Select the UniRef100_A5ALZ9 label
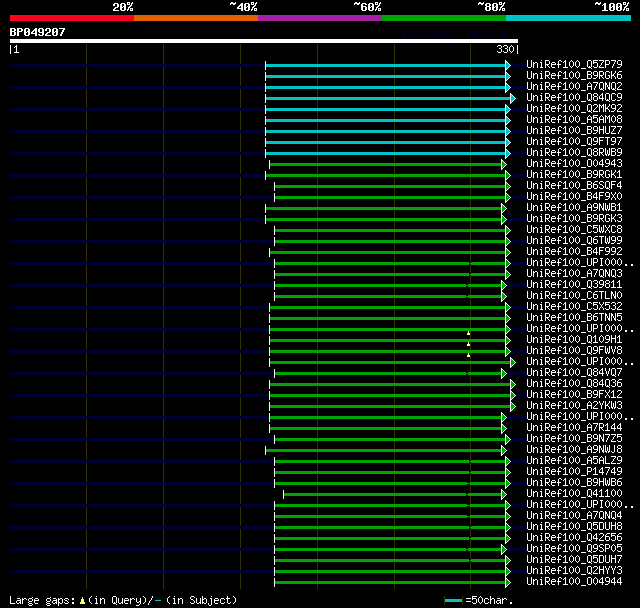The height and width of the screenshot is (608, 640). click(574, 461)
